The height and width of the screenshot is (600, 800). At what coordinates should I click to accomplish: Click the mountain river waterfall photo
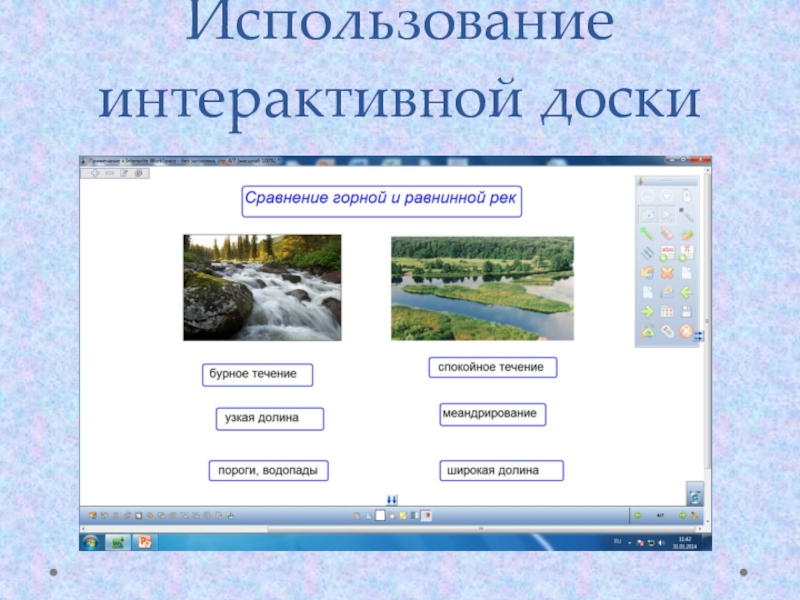click(x=262, y=287)
